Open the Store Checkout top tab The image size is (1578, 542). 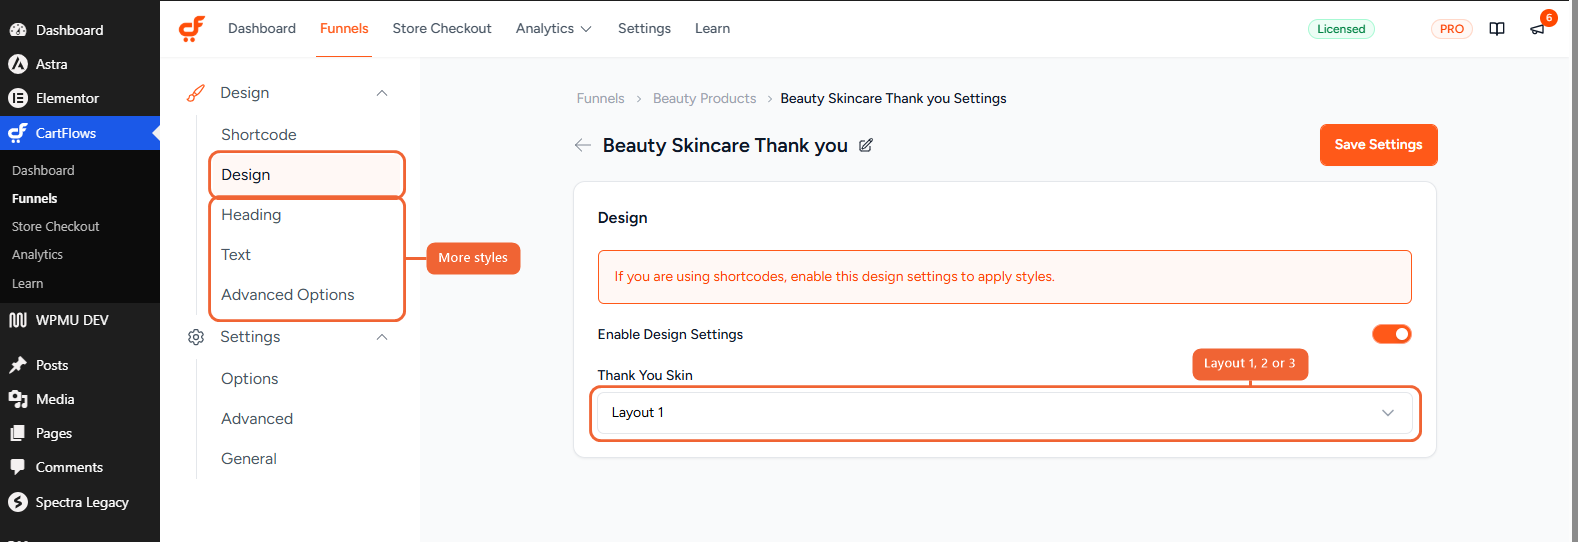coord(442,29)
